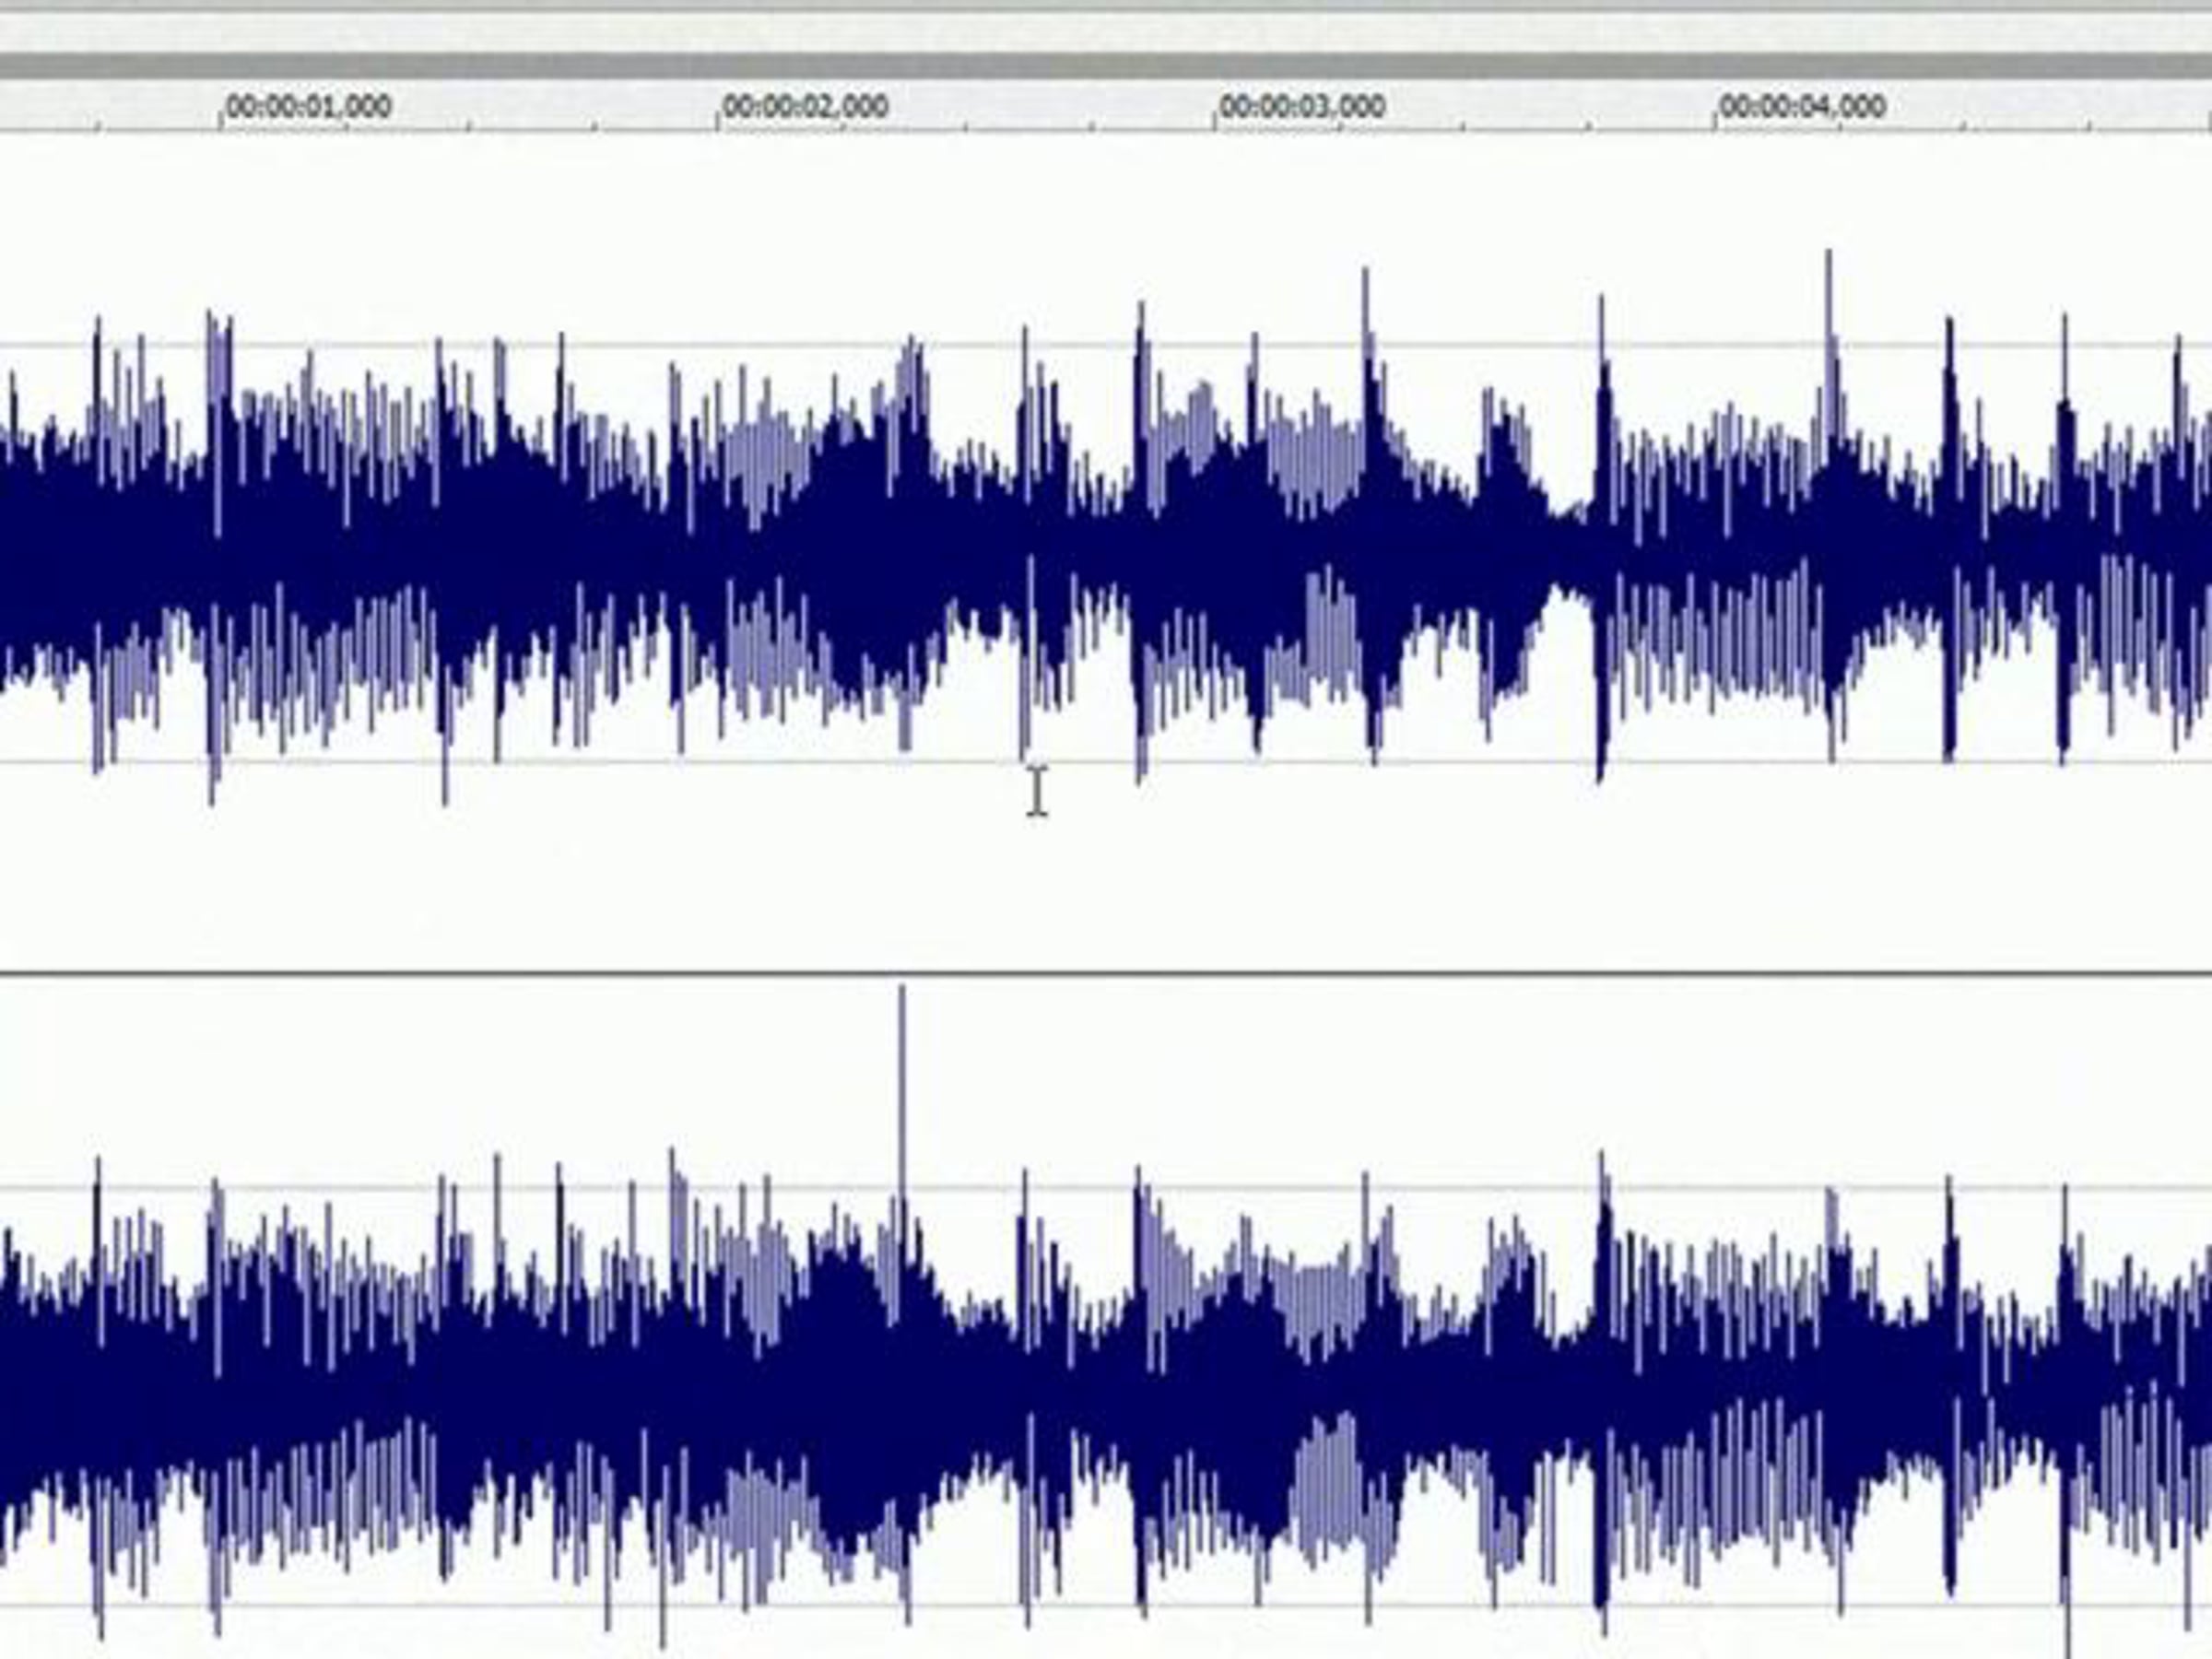Screen dimensions: 2212x1659
Task: Click the 00:00:02,000 ruler marker
Action: pyautogui.click(x=805, y=106)
